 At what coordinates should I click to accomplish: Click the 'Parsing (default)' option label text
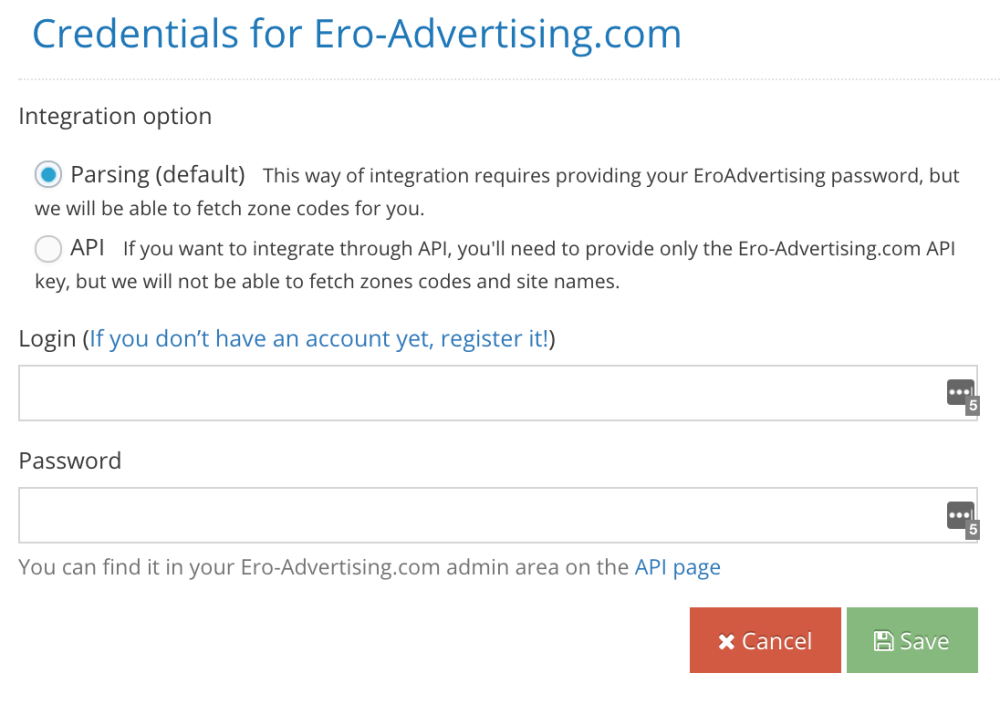coord(158,174)
